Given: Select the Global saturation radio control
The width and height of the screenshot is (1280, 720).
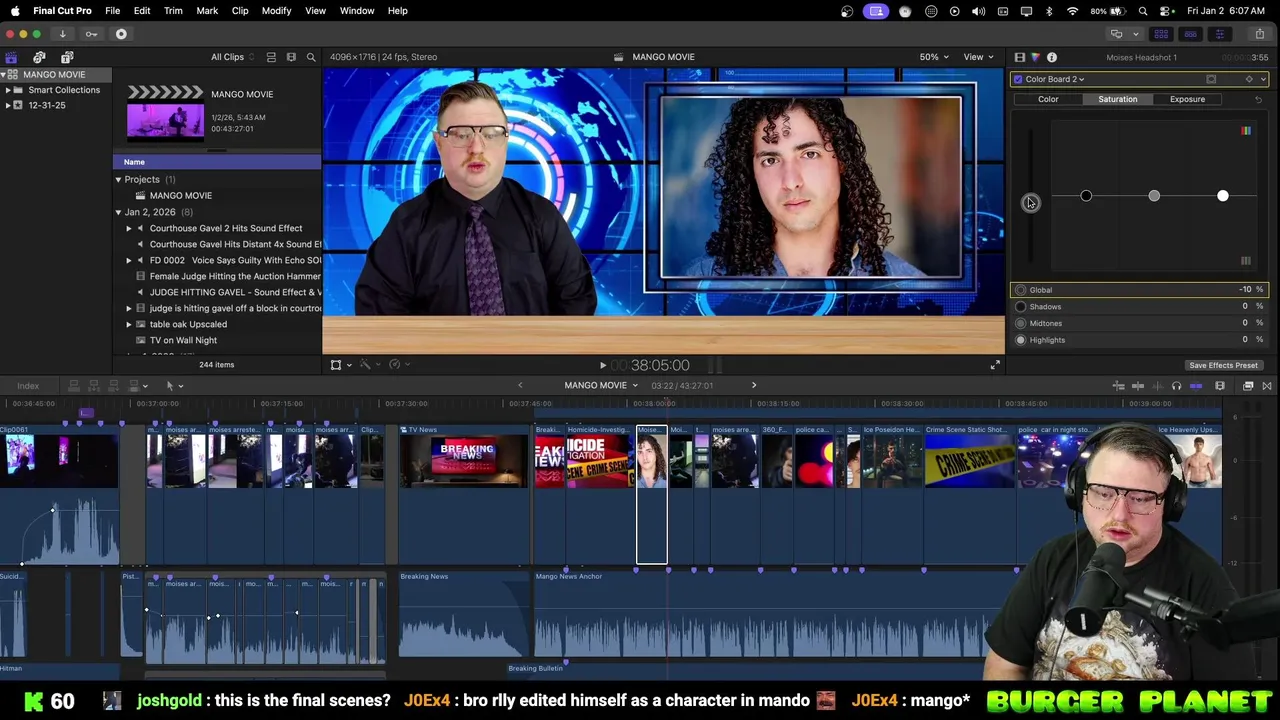Looking at the screenshot, I should pos(1020,290).
